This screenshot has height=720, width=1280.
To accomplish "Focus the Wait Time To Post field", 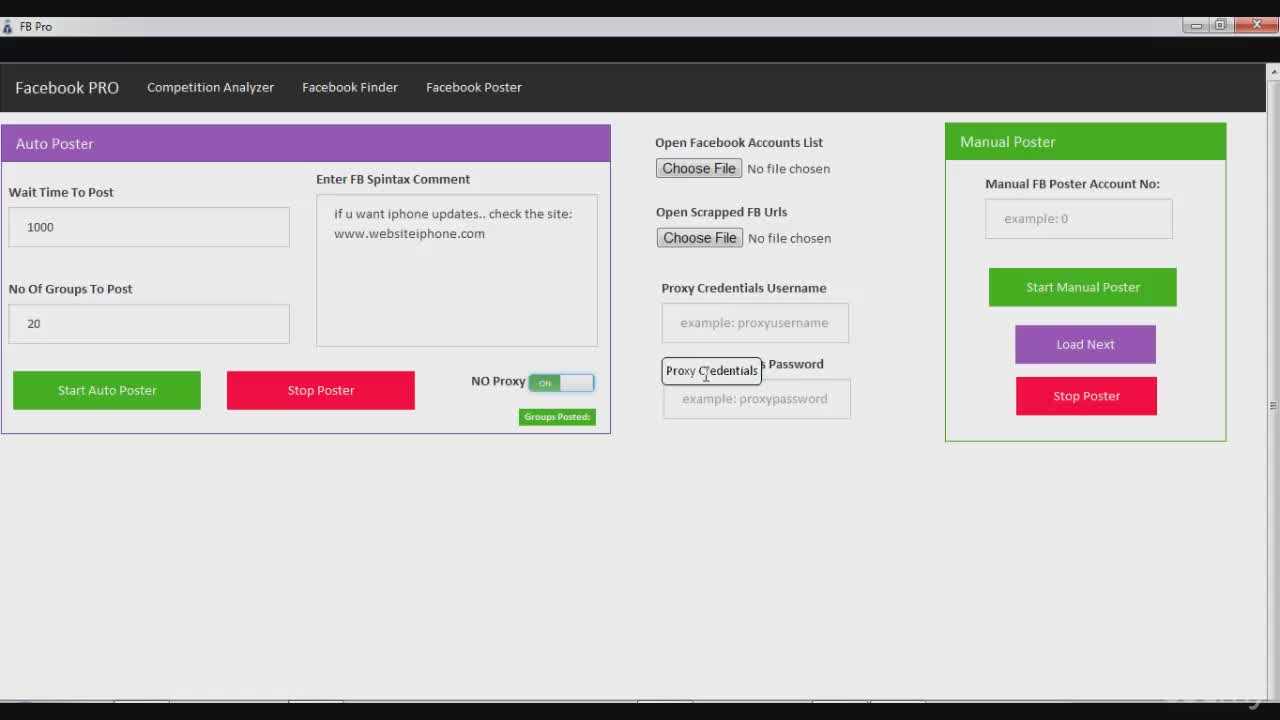I will [149, 228].
